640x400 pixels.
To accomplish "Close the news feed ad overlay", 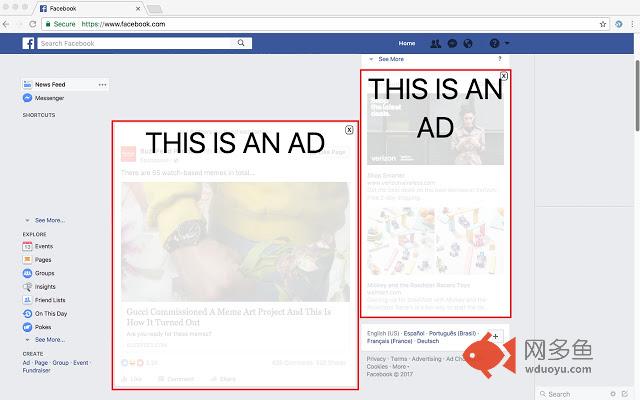I will (x=349, y=130).
